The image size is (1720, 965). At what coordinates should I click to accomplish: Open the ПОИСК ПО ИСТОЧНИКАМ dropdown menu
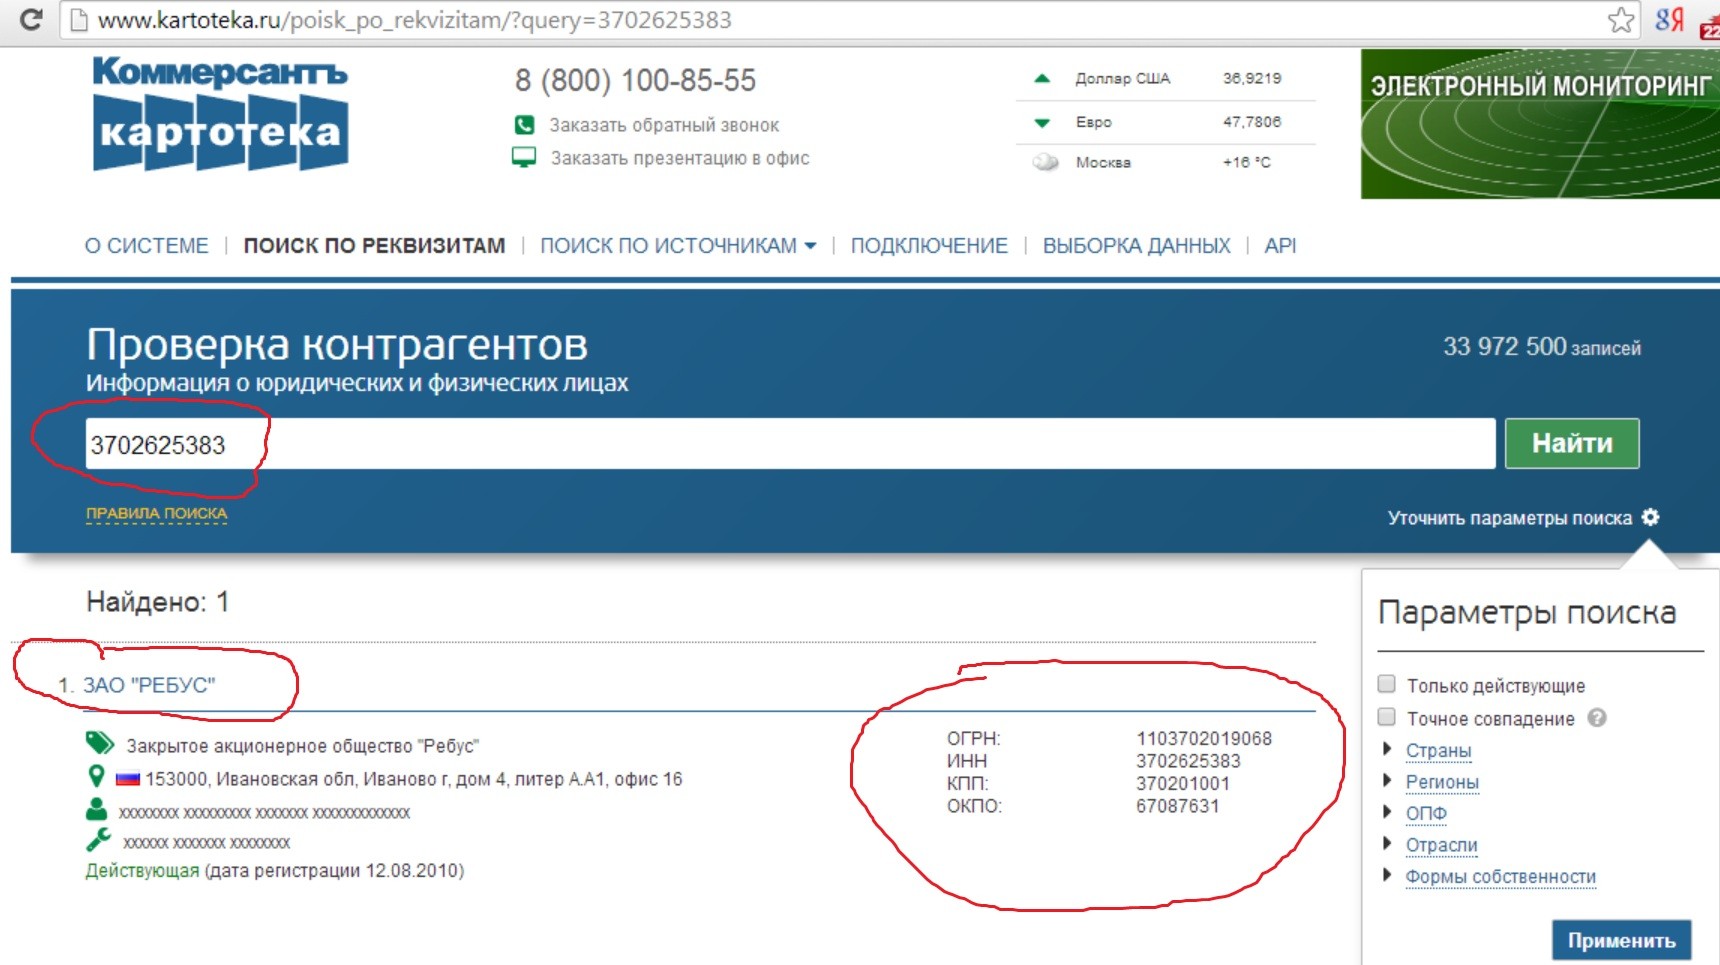click(678, 246)
